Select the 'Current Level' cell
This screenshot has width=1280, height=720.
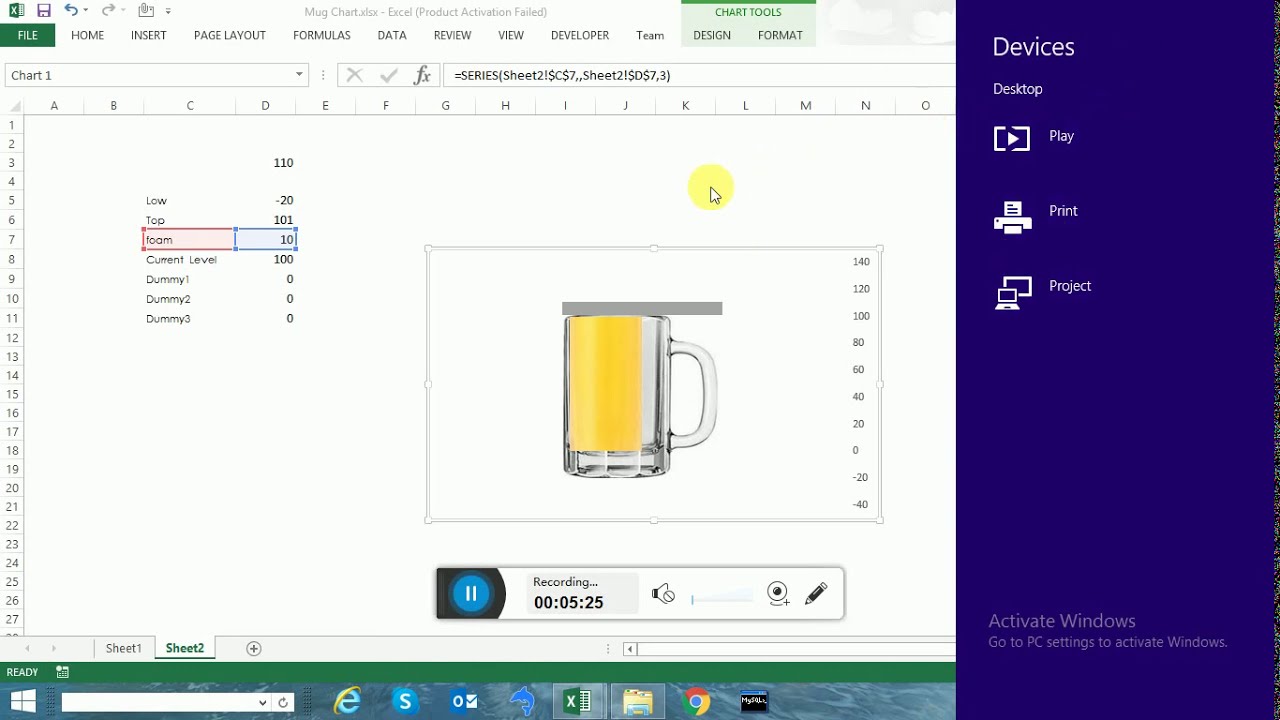[189, 259]
